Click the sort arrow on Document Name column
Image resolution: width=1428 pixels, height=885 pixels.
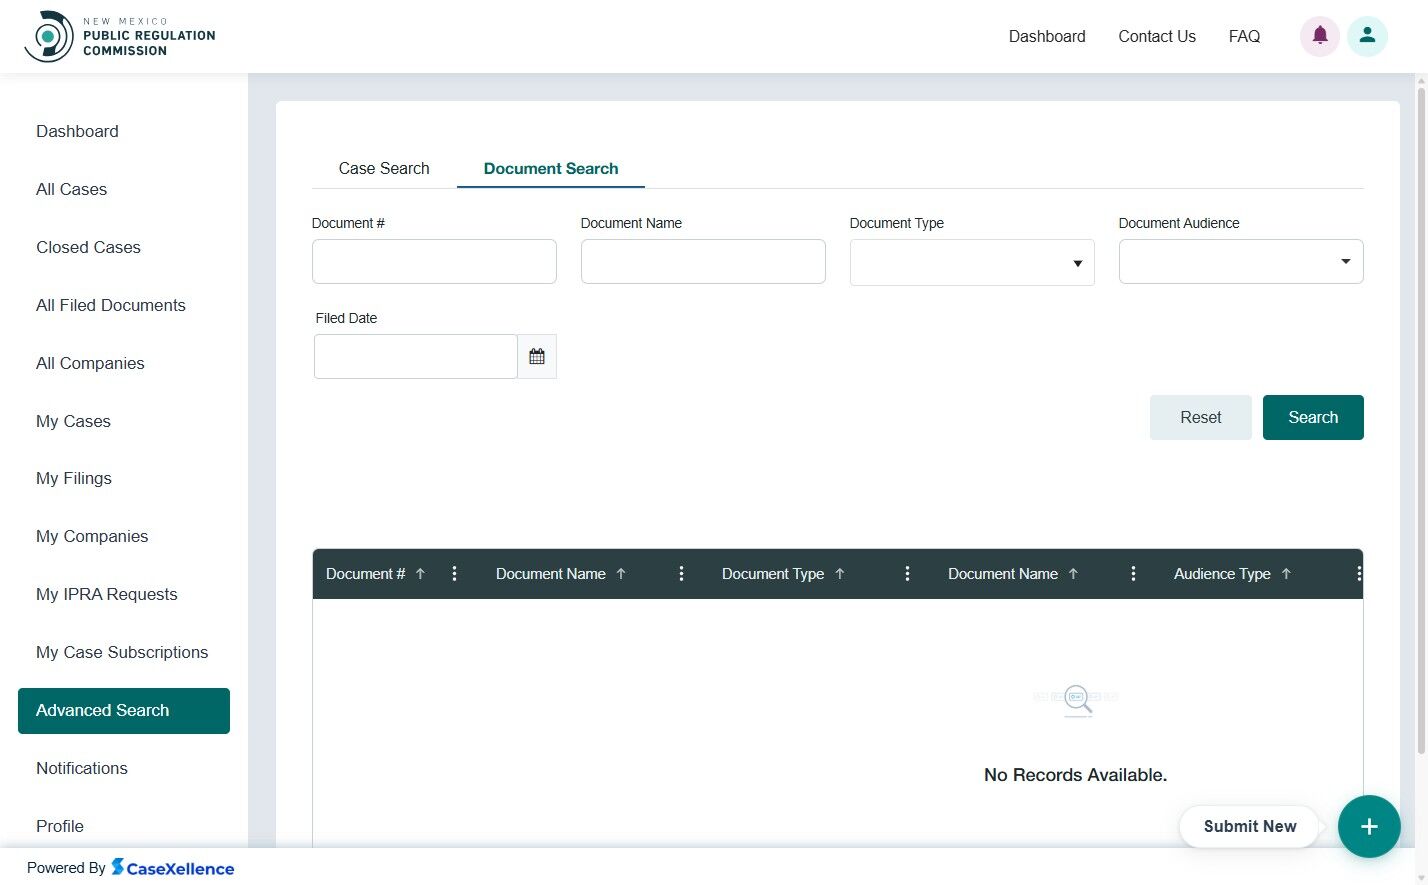pyautogui.click(x=621, y=573)
